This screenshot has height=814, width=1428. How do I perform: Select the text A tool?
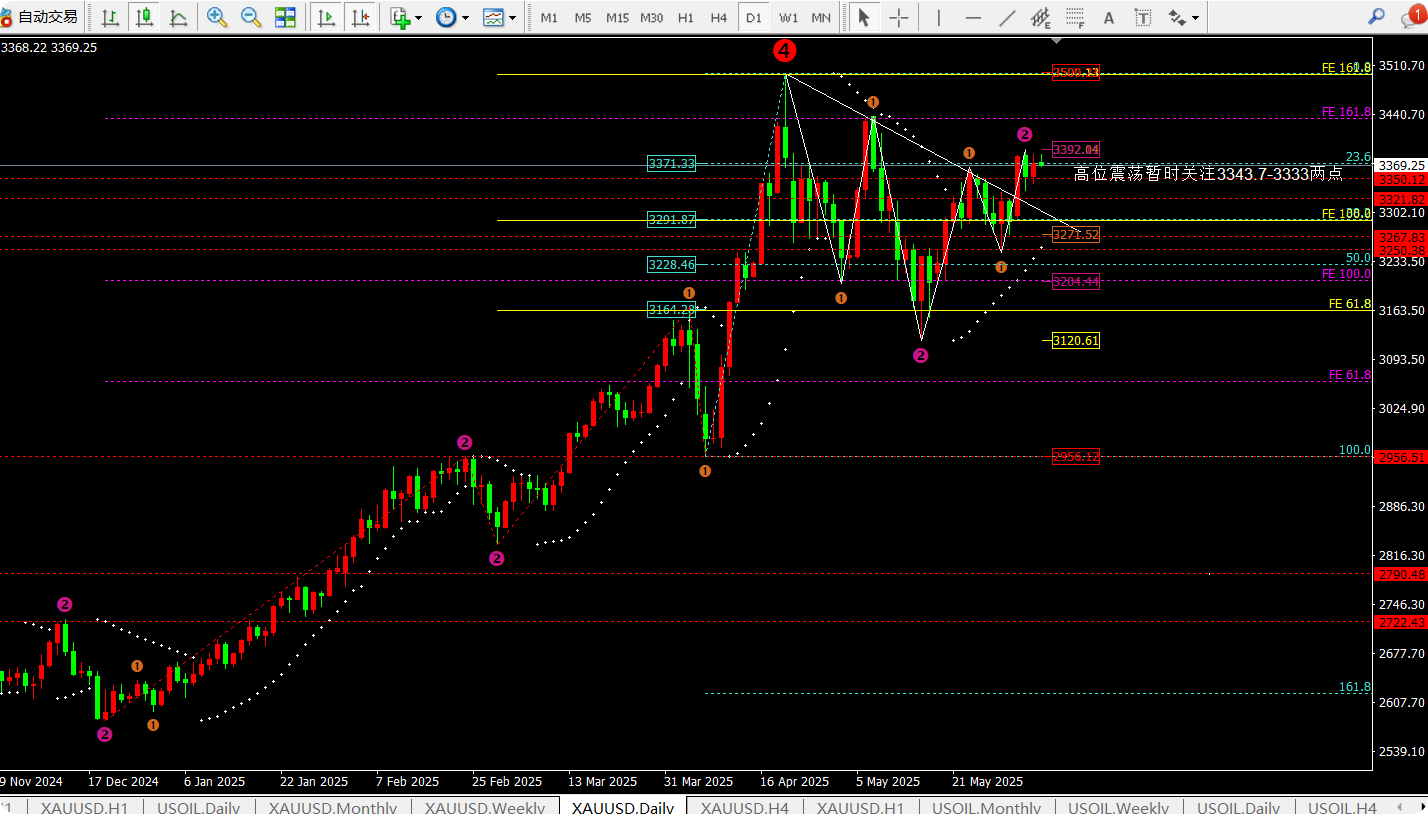coord(1109,17)
